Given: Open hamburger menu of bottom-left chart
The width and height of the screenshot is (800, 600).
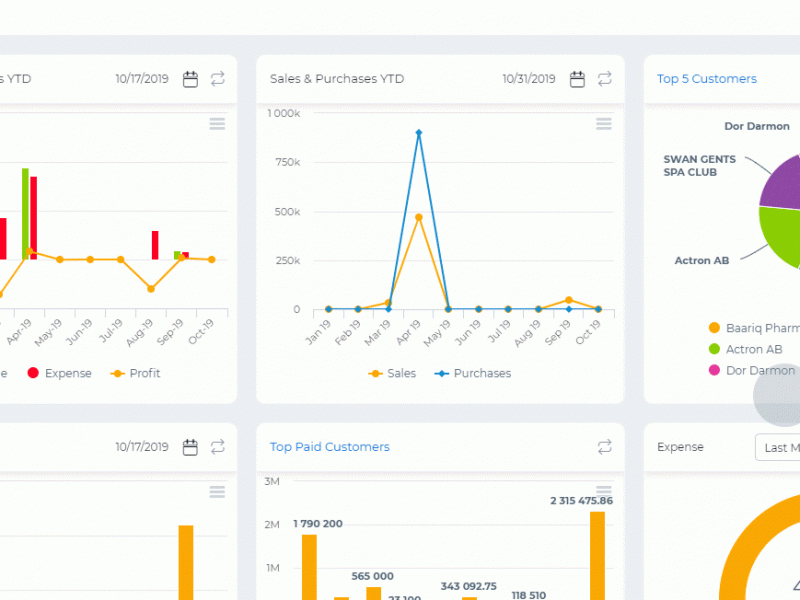Looking at the screenshot, I should click(217, 492).
